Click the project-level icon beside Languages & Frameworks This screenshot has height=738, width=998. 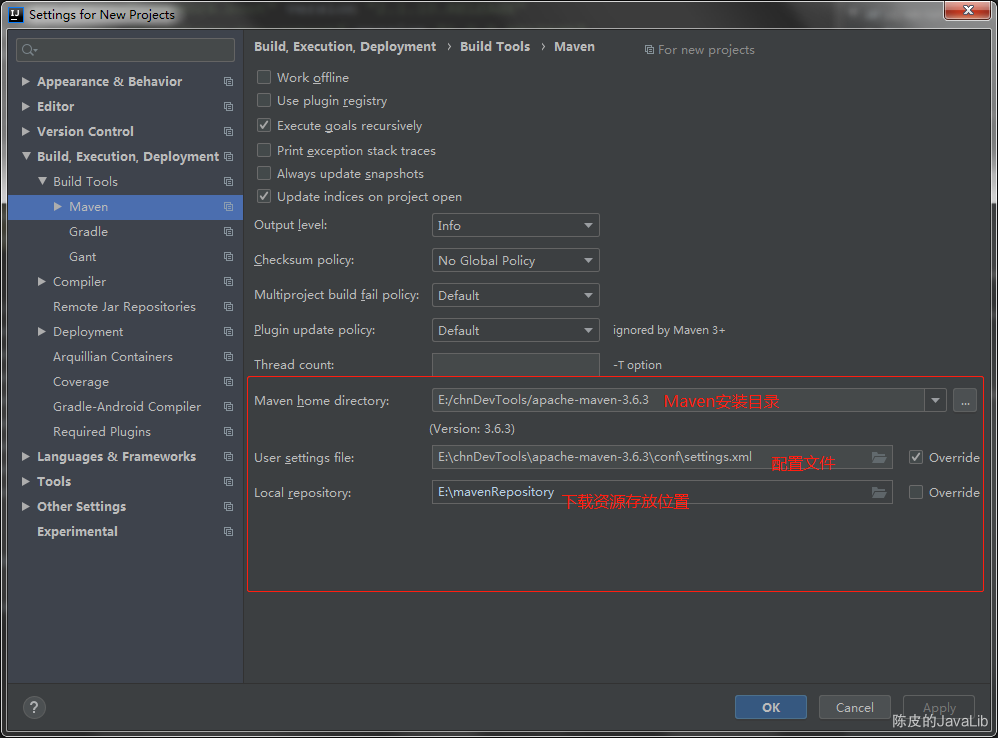click(x=228, y=456)
